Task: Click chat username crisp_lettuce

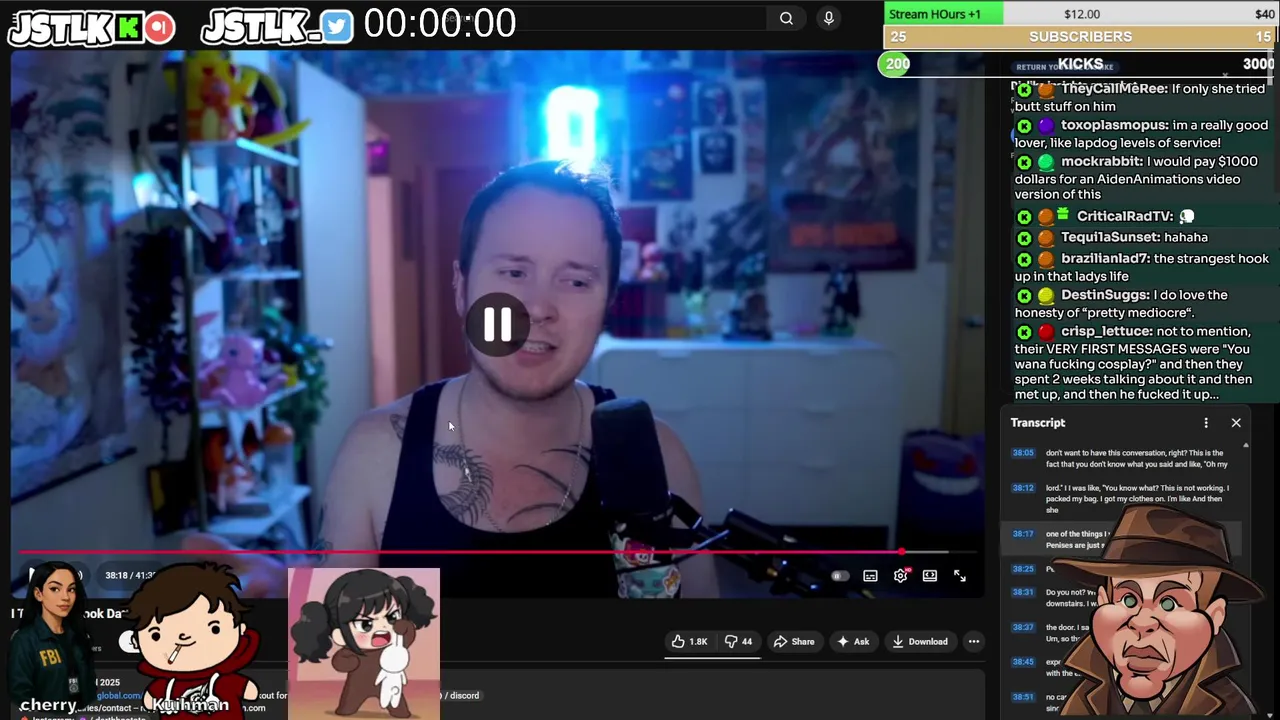Action: tap(1107, 331)
